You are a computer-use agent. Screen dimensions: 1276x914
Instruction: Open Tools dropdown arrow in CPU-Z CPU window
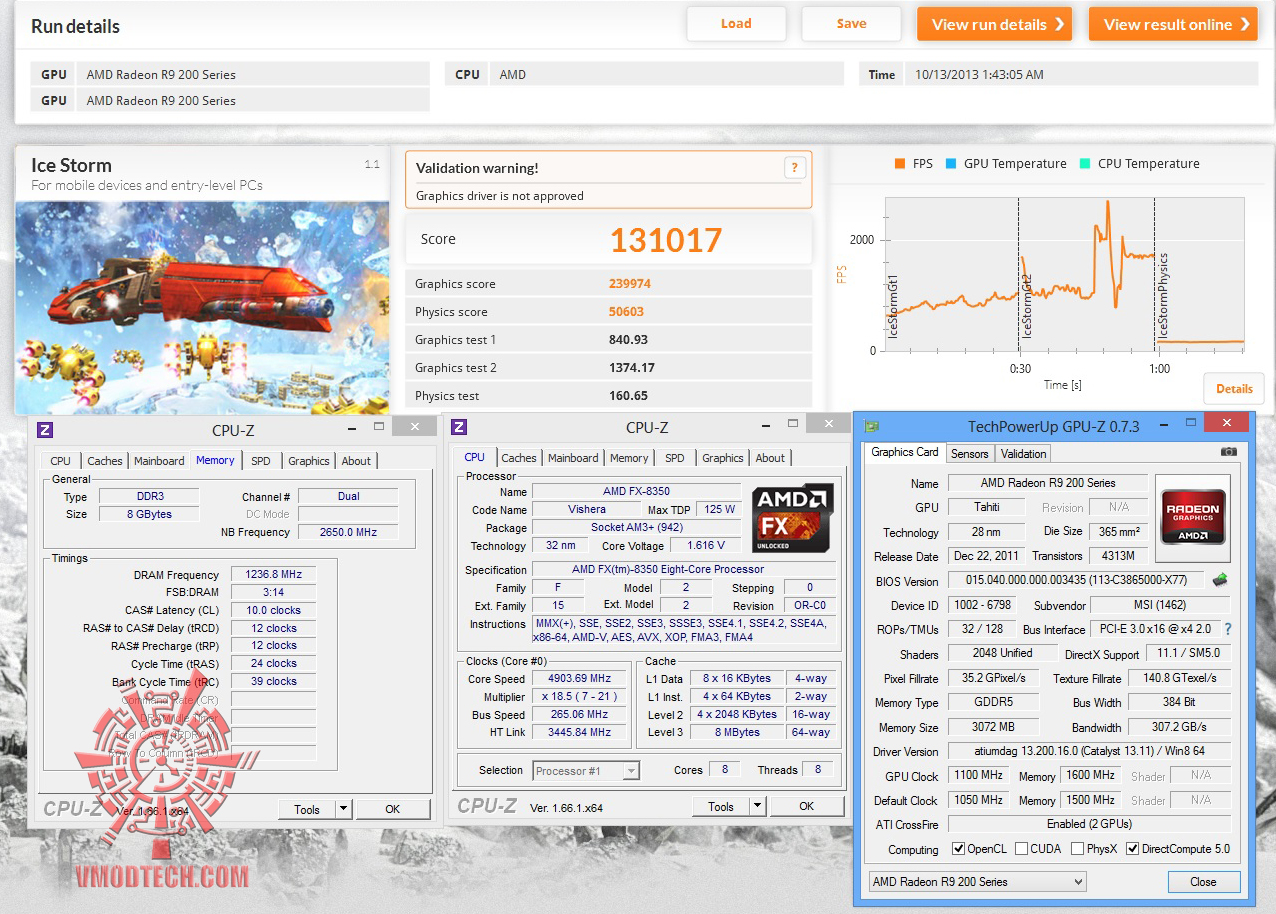[x=757, y=806]
